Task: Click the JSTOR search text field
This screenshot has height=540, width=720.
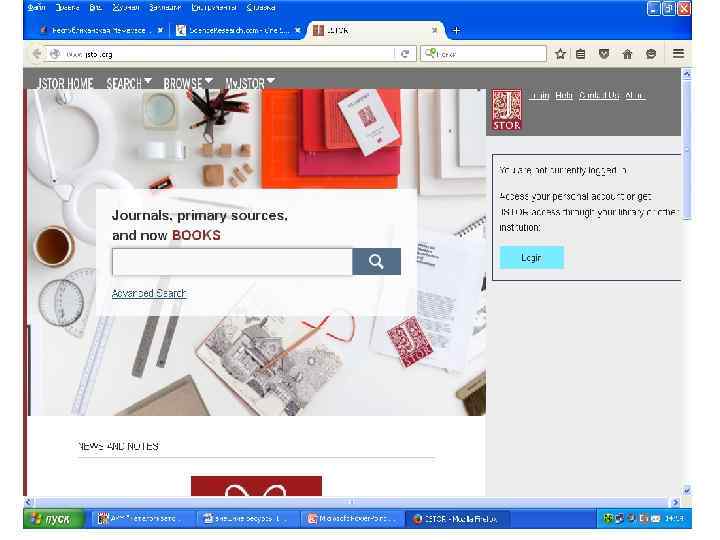Action: pyautogui.click(x=232, y=262)
